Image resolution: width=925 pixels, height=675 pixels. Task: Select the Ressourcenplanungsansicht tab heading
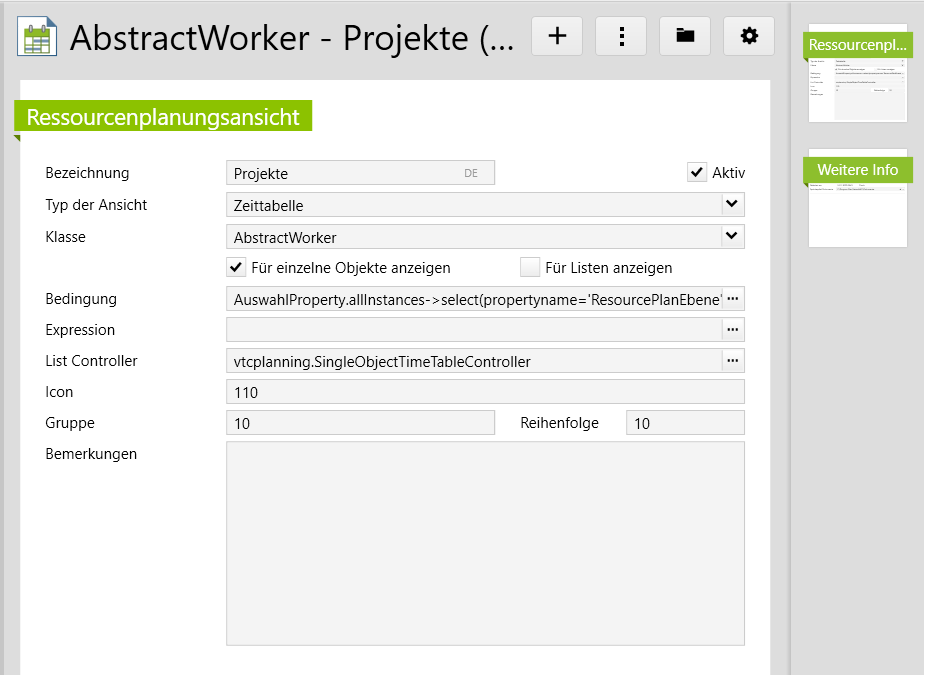pyautogui.click(x=163, y=117)
